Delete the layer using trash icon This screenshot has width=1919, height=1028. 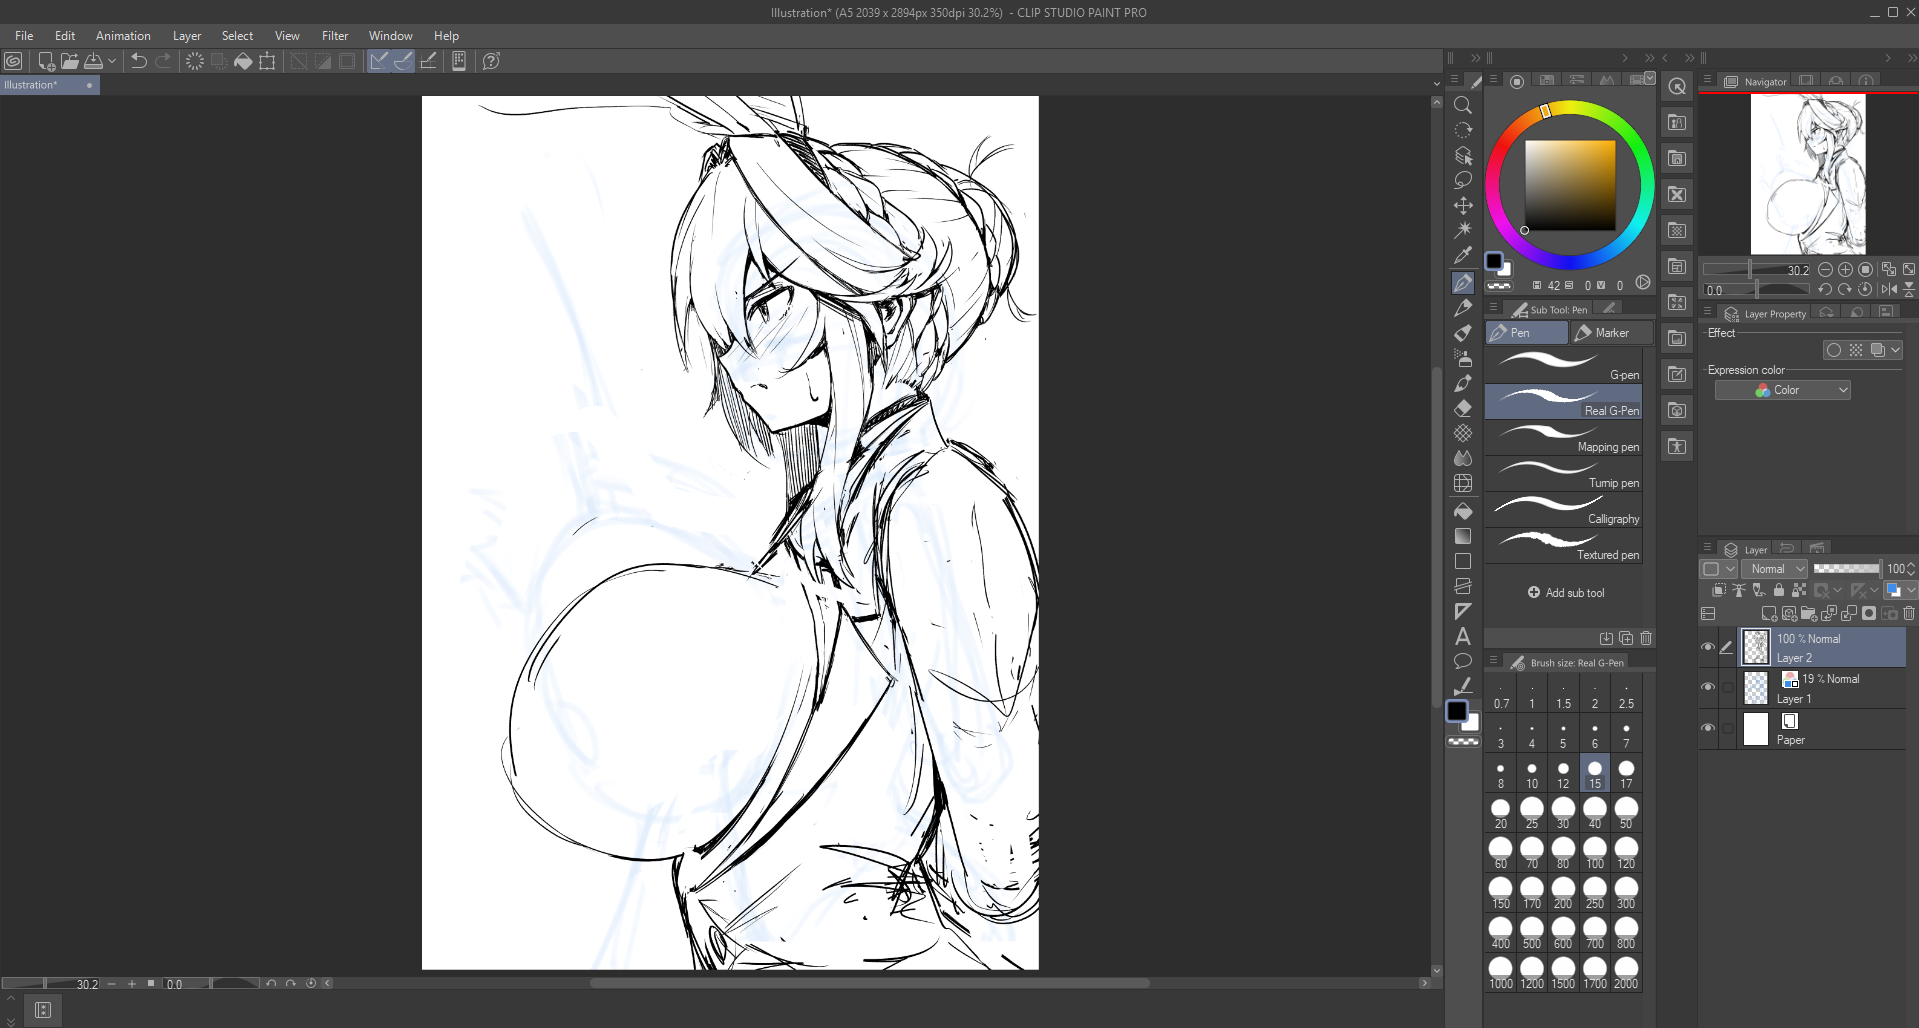point(1909,613)
